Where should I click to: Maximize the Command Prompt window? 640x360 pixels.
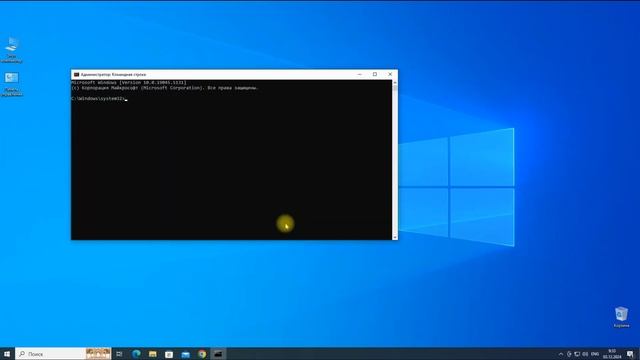click(x=375, y=74)
